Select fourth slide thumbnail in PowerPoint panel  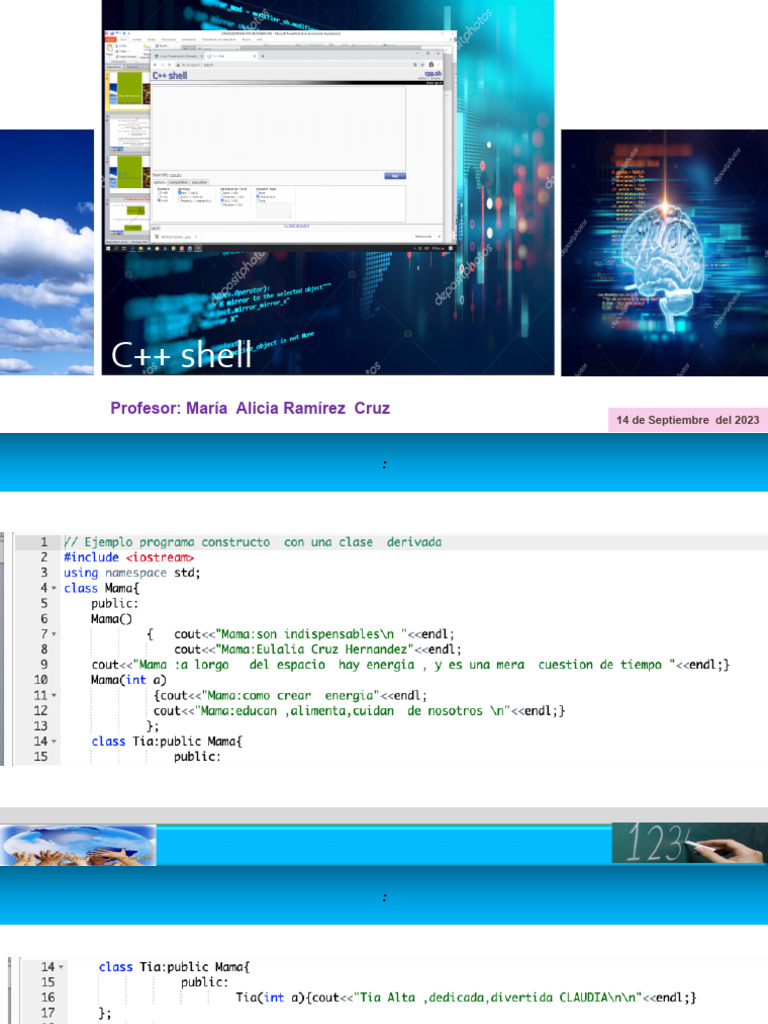point(129,217)
